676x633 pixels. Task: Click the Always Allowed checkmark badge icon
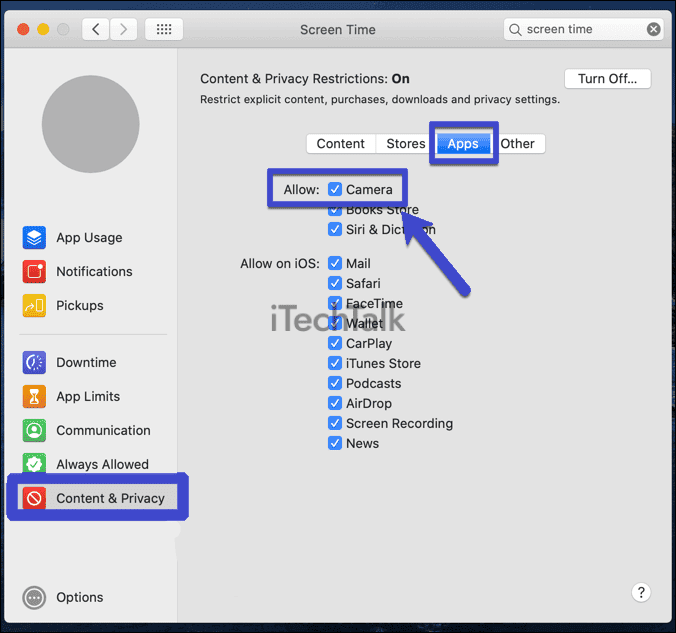coord(34,464)
